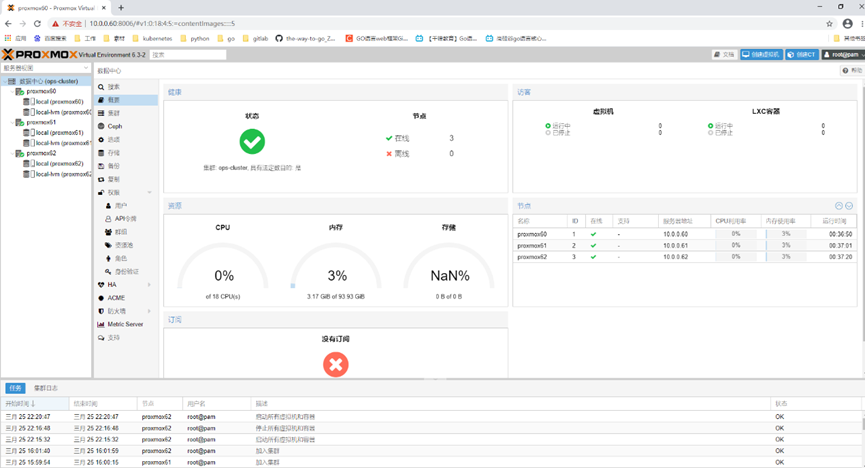Open the Ceph menu item
Viewport: 865px width, 468px height.
pos(126,126)
